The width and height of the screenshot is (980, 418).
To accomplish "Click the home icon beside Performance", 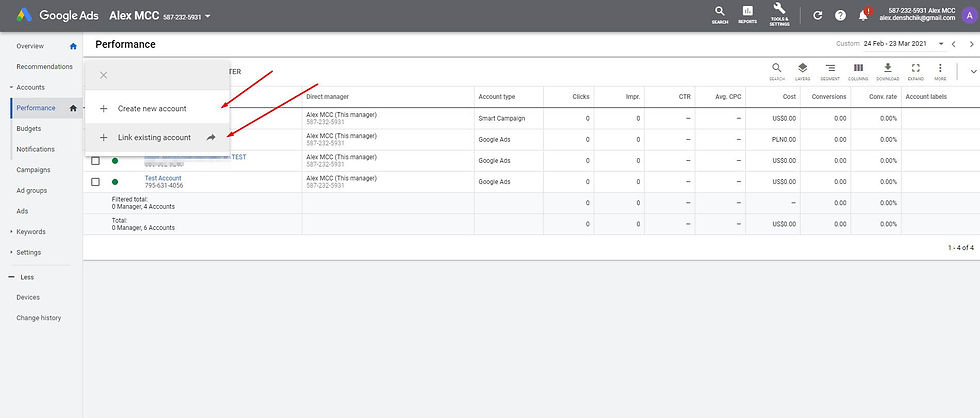I will (73, 108).
